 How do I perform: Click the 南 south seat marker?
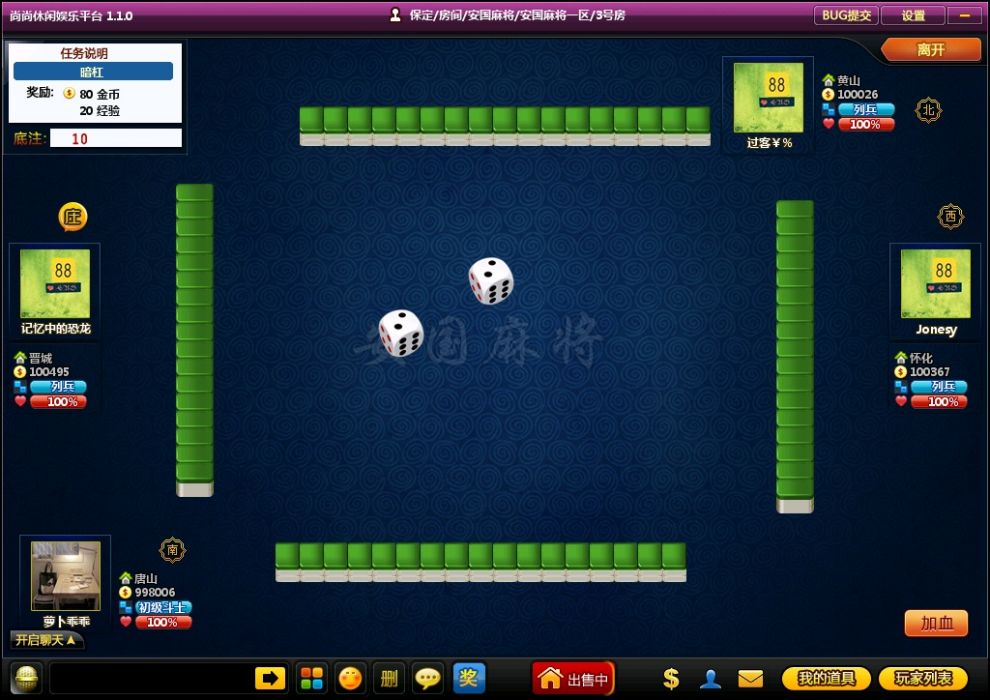tap(172, 550)
